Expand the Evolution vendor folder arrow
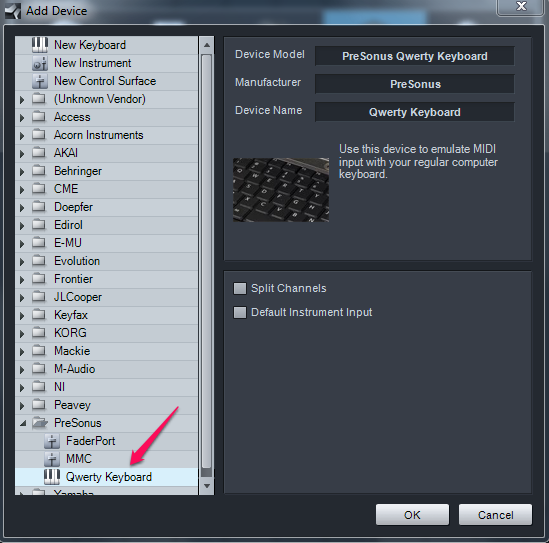549x543 pixels. [22, 262]
